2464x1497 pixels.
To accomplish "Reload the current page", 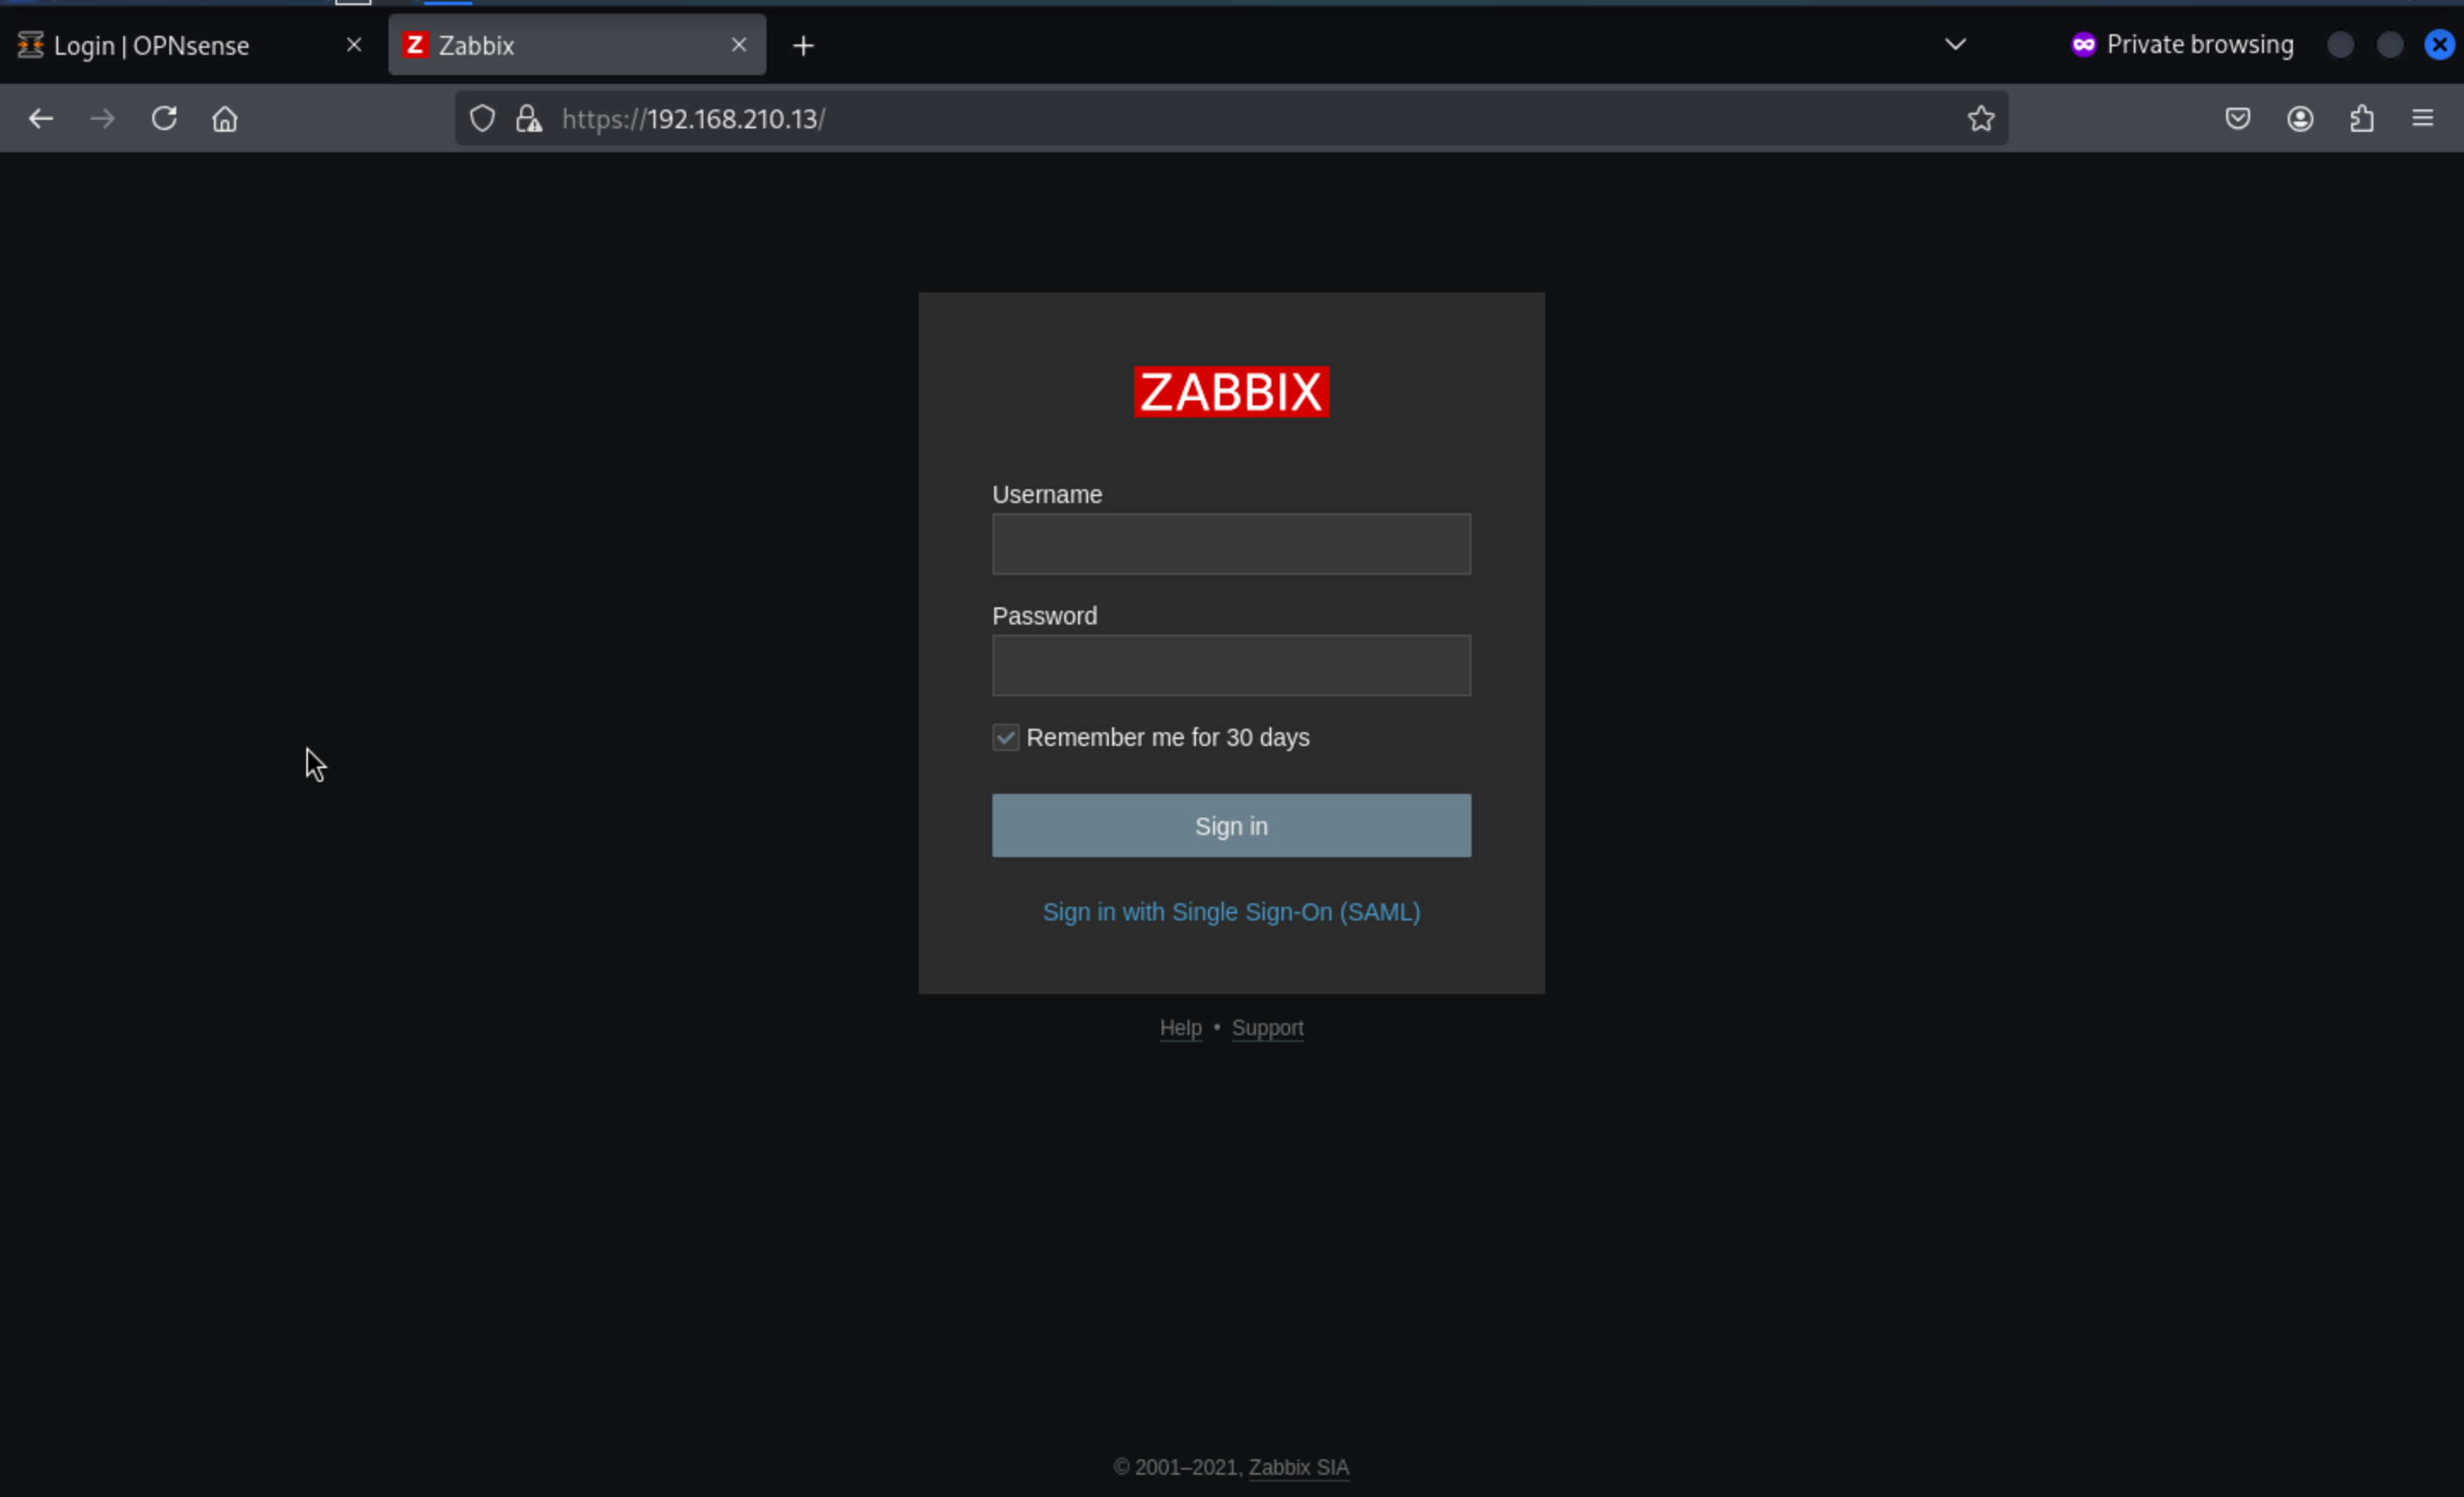I will tap(164, 119).
